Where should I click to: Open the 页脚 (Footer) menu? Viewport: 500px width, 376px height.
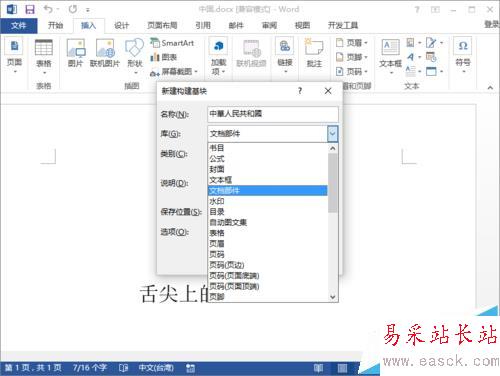tap(351, 57)
